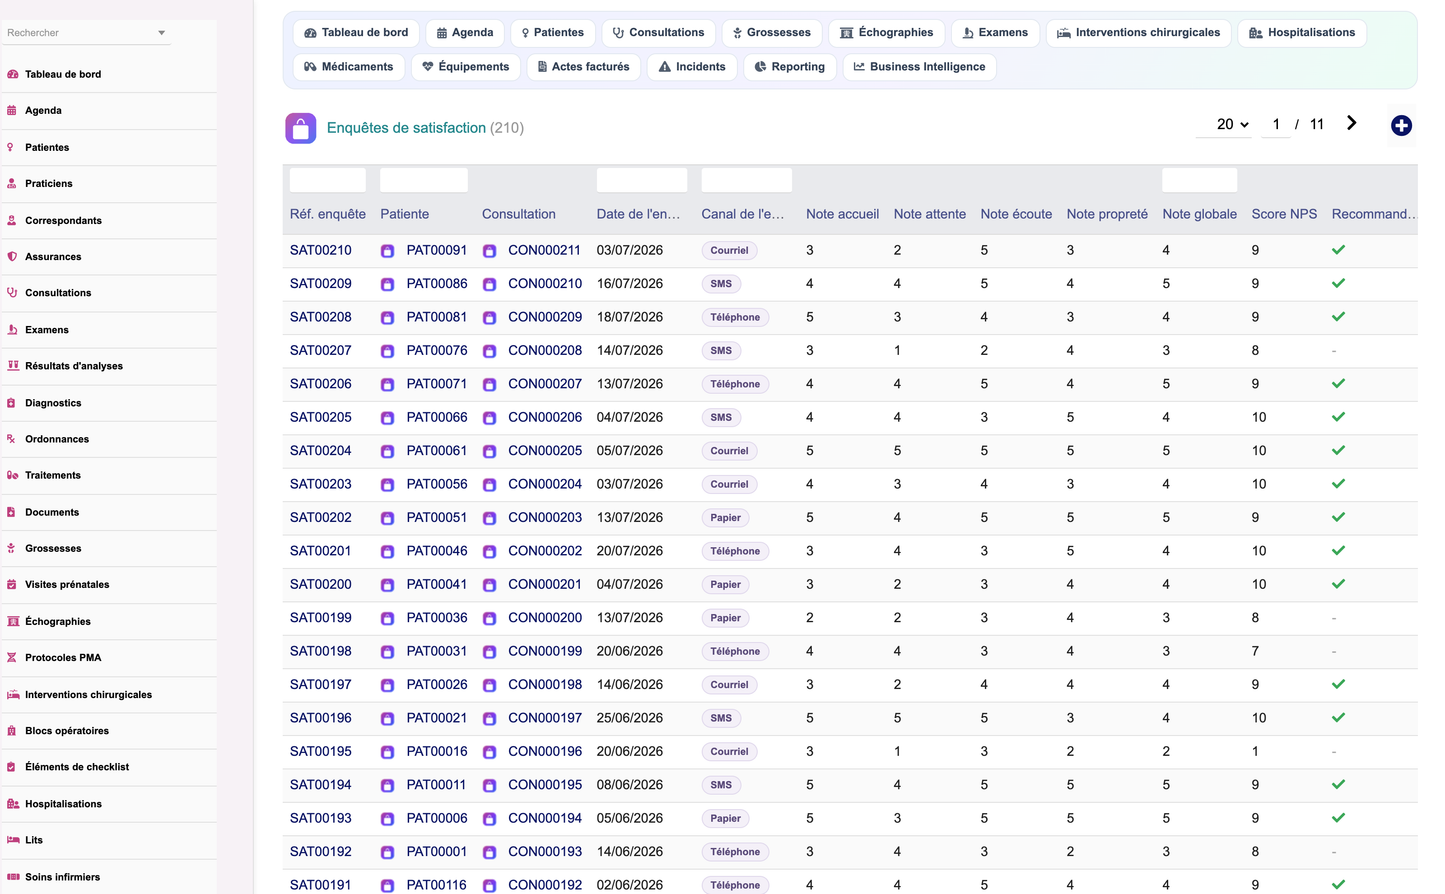Click Canal de l'enquête filter field
The width and height of the screenshot is (1445, 894).
(747, 180)
